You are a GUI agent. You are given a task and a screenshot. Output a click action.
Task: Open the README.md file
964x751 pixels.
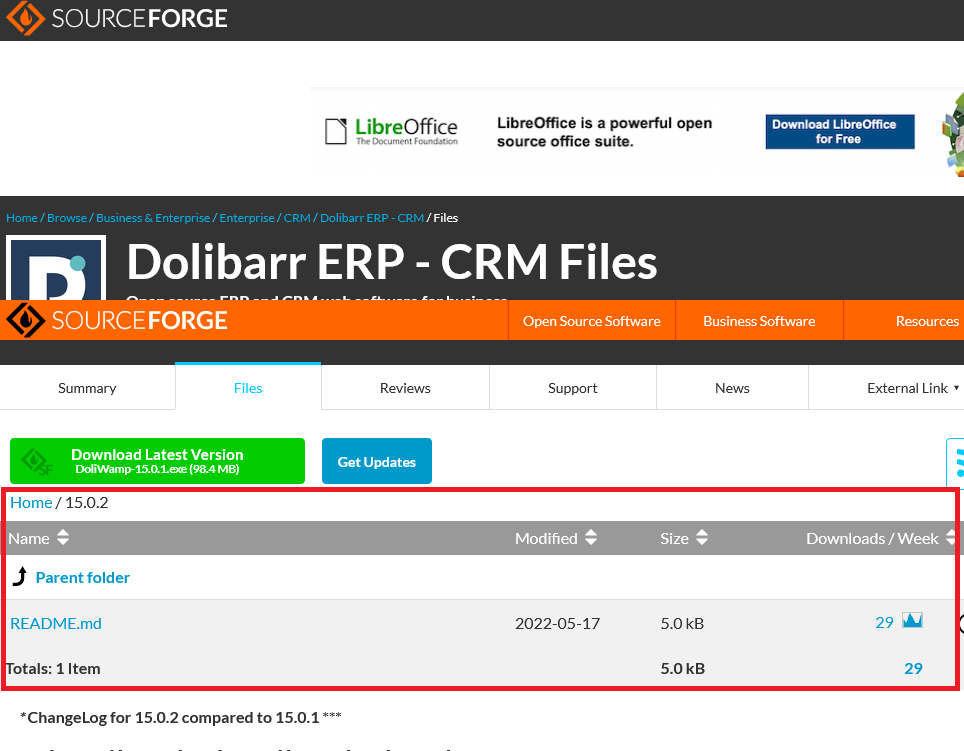pos(56,623)
